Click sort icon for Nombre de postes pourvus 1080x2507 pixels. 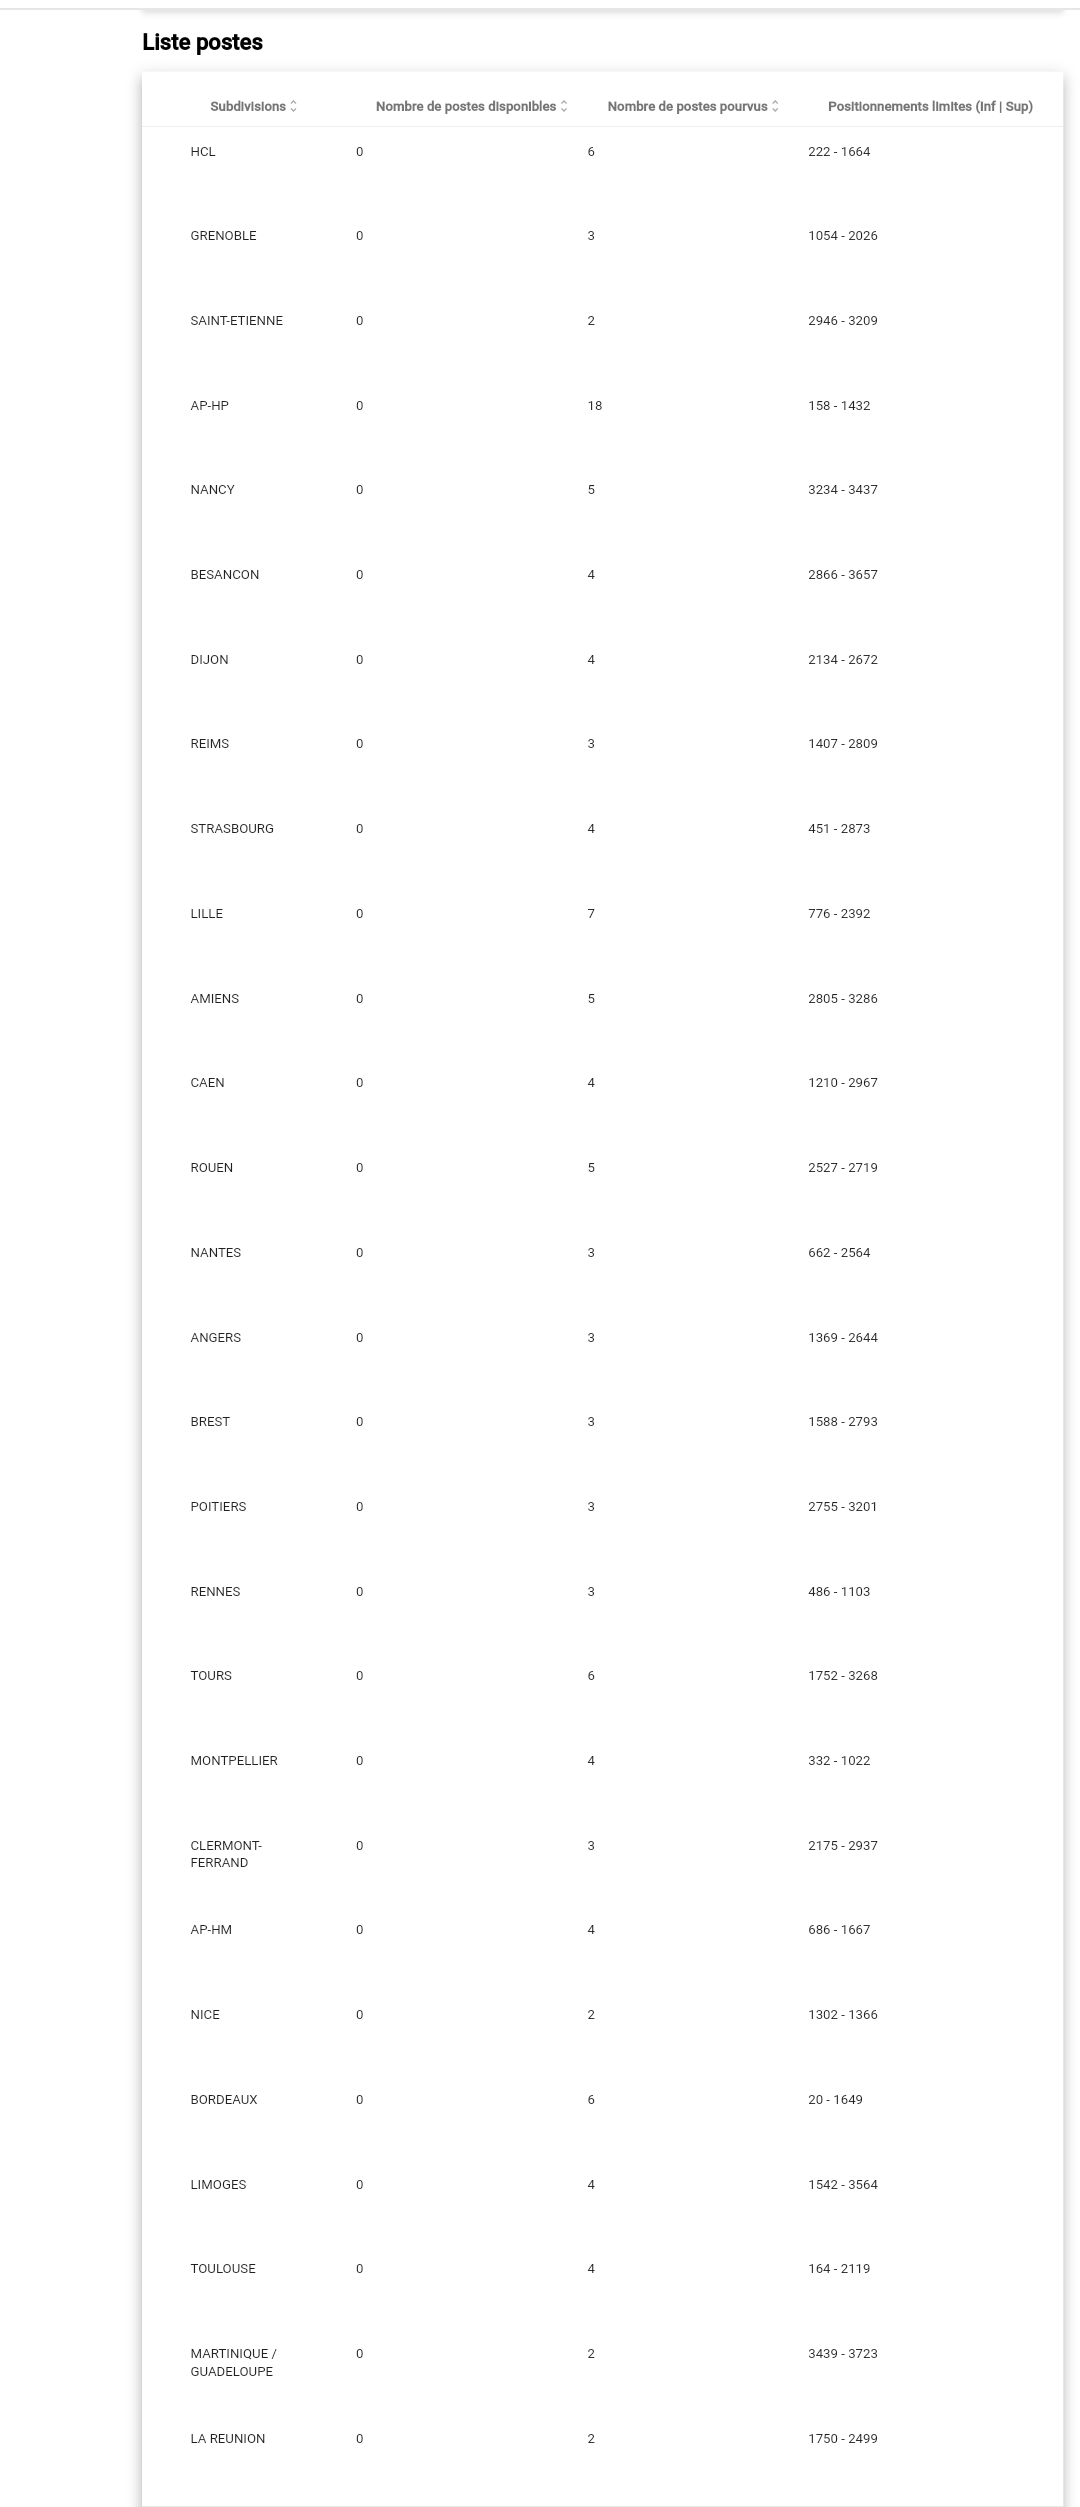[x=775, y=107]
